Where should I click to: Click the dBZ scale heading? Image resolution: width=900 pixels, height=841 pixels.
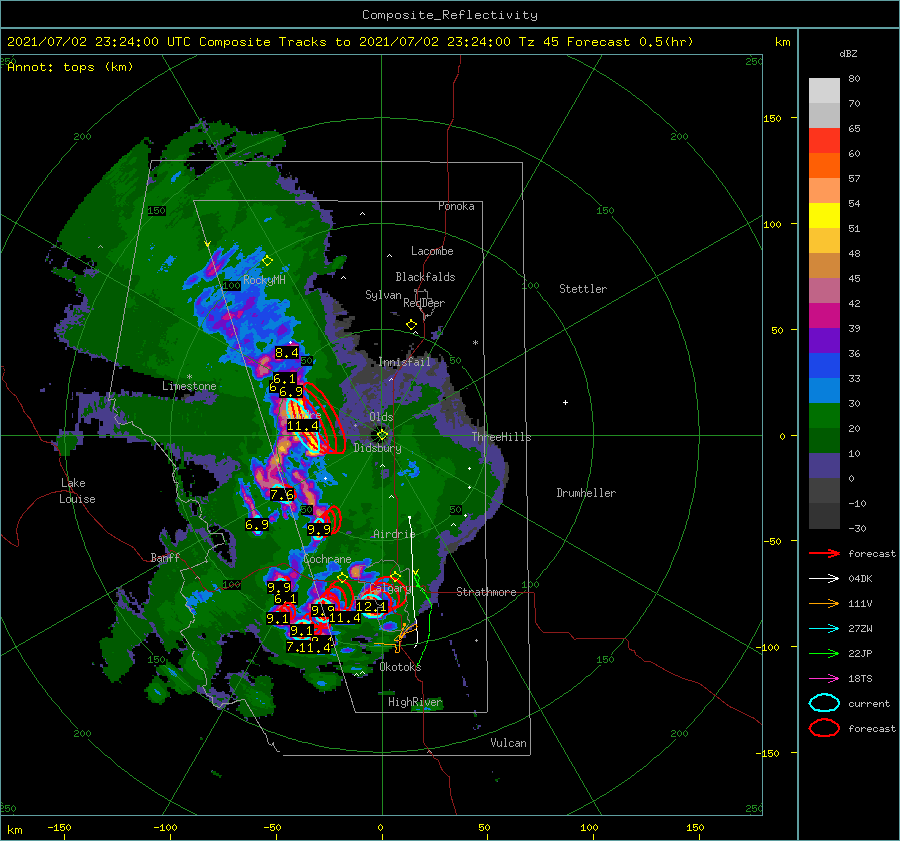(x=848, y=53)
